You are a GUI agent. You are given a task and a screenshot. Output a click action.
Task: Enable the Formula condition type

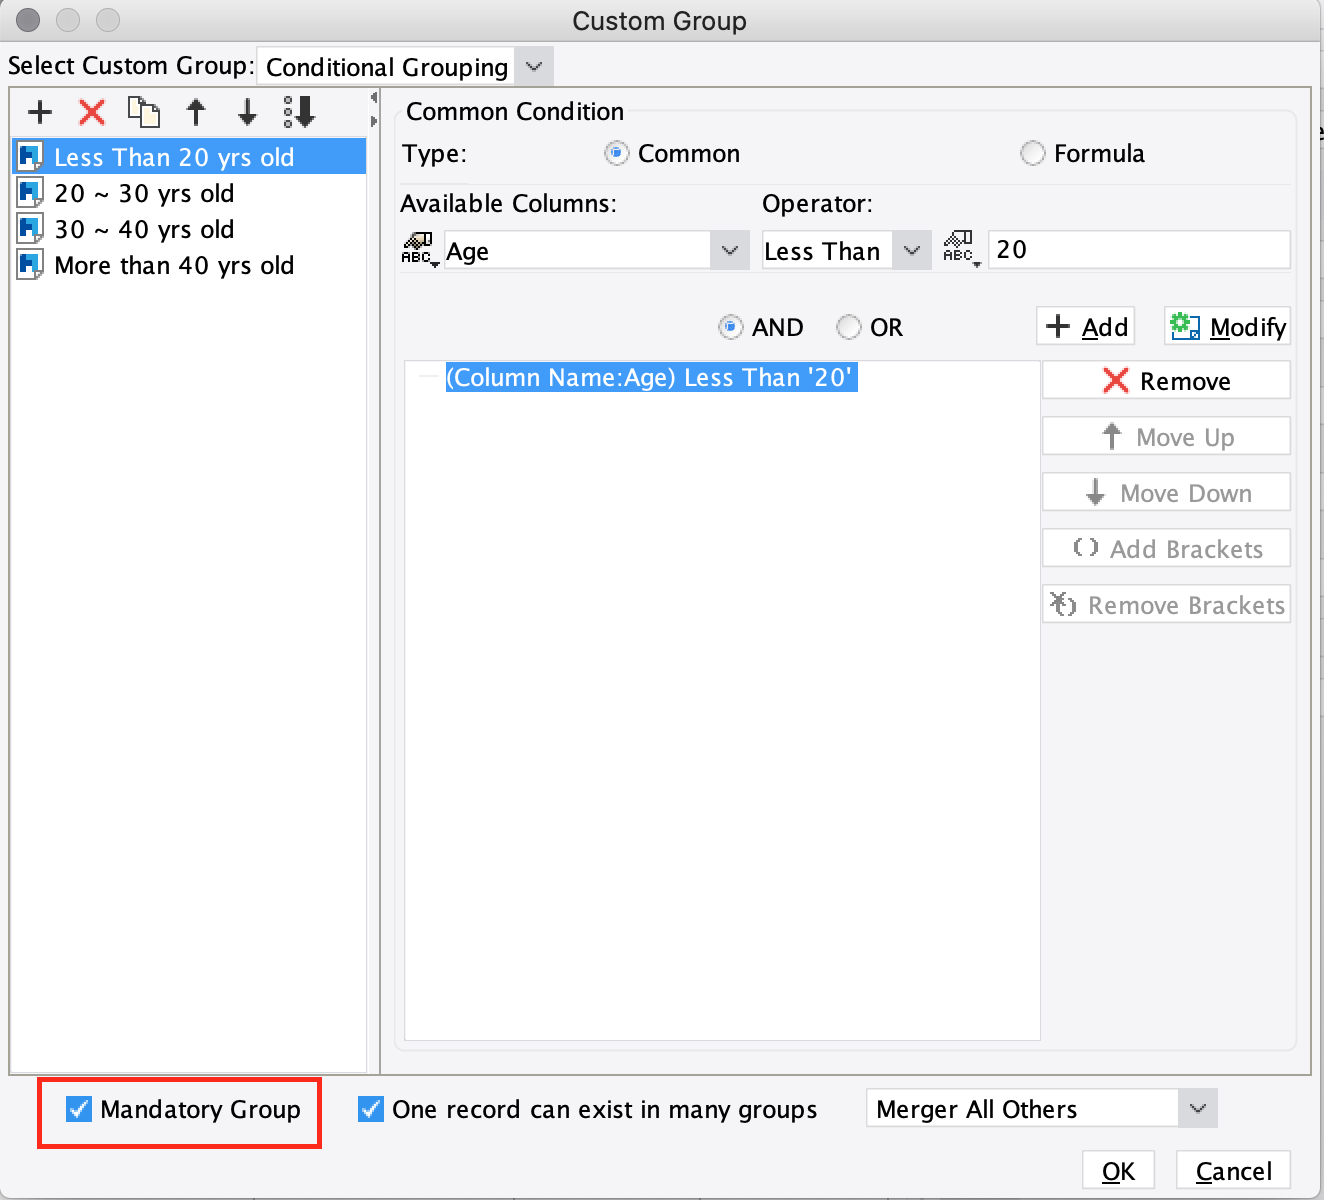coord(1032,153)
